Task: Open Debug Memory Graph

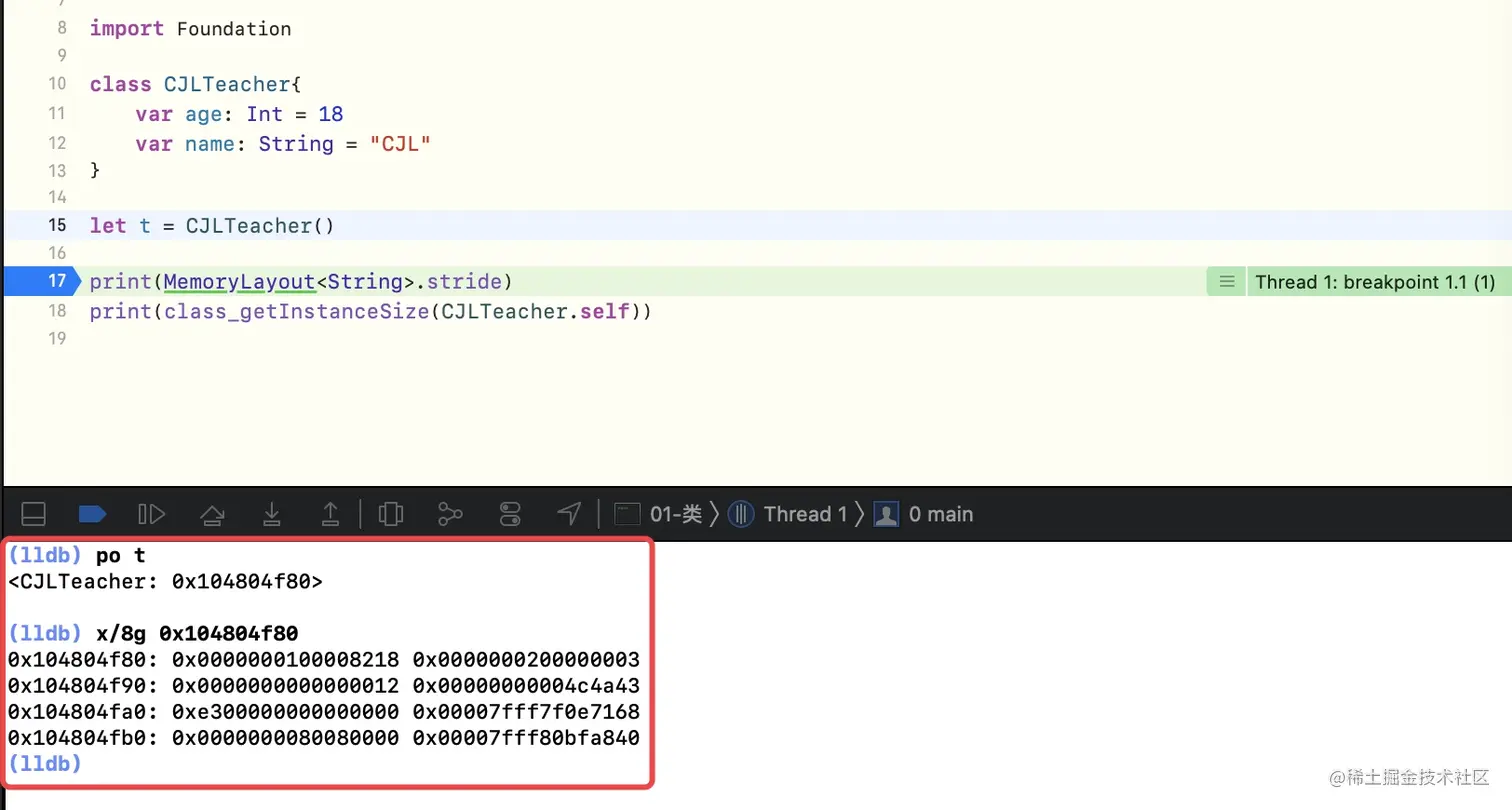Action: click(x=450, y=514)
